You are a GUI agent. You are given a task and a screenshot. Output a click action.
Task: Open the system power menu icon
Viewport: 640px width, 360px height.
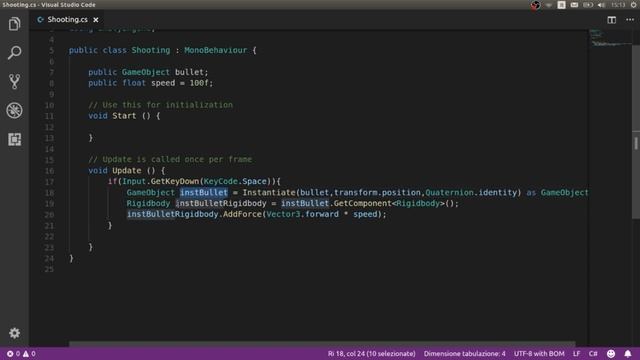[x=634, y=5]
